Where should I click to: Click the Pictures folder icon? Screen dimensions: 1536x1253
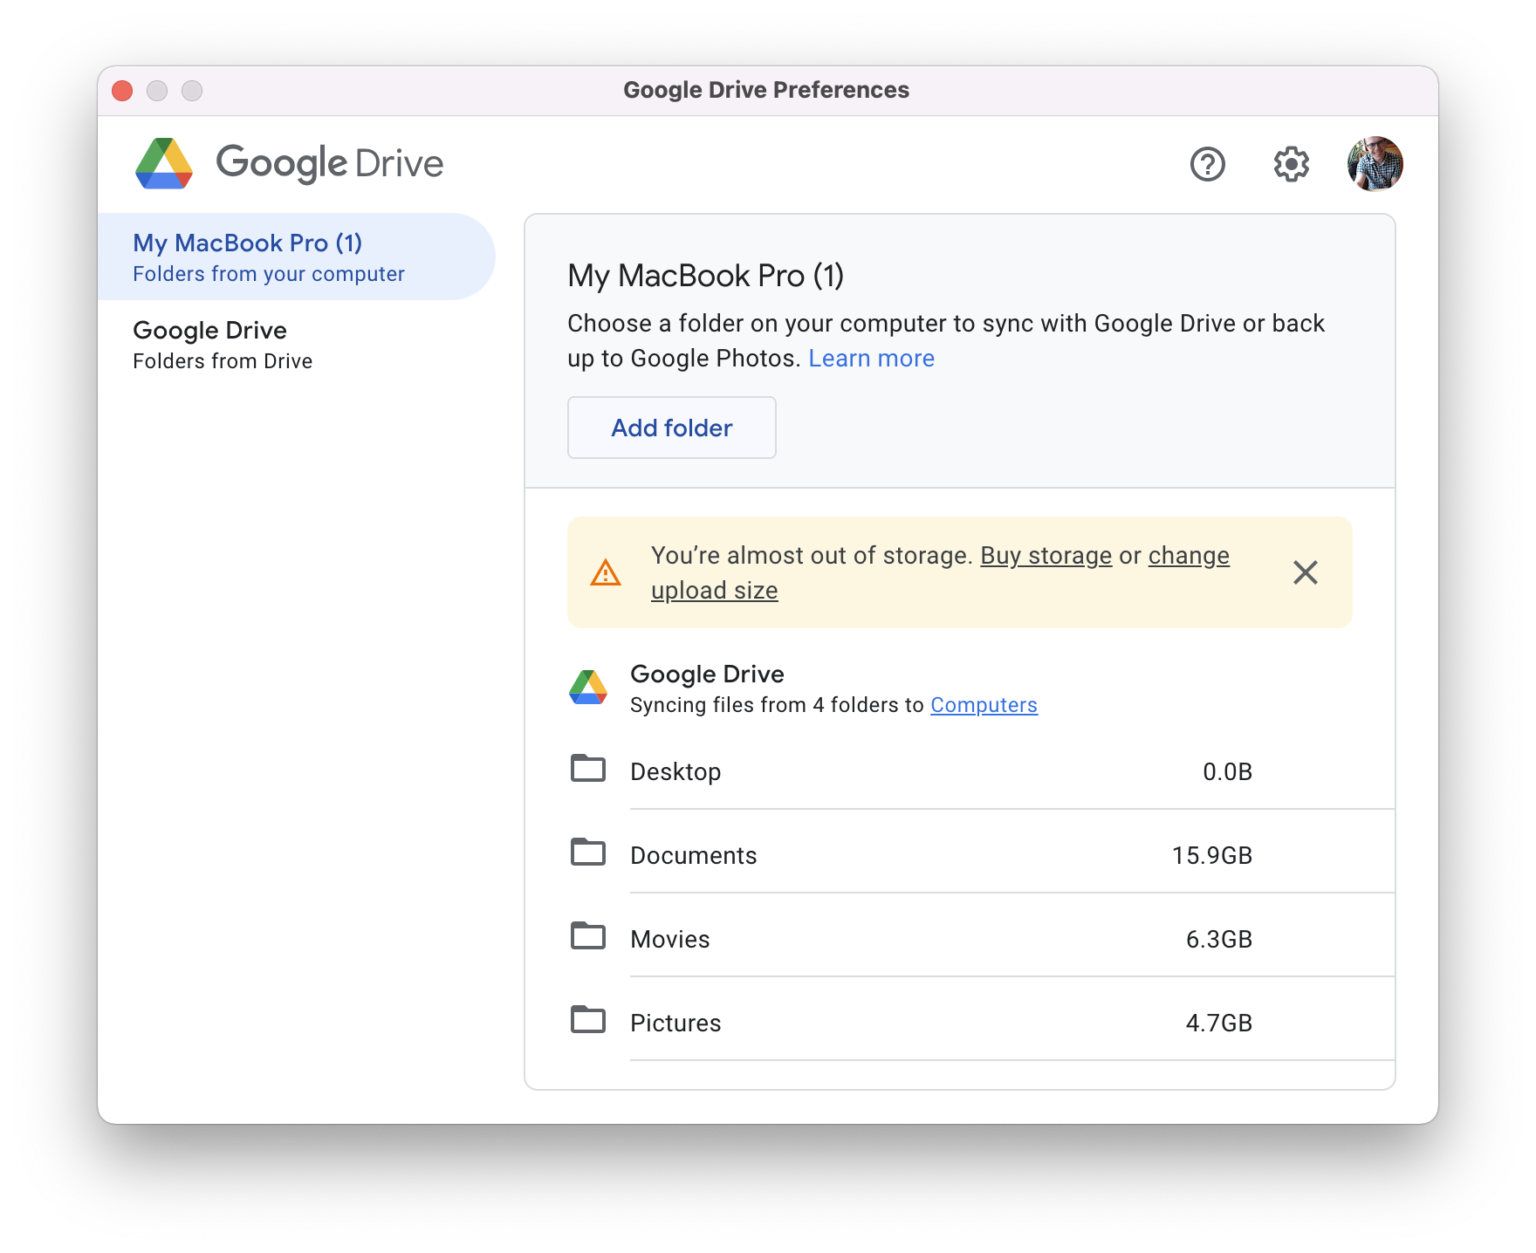pyautogui.click(x=589, y=1019)
